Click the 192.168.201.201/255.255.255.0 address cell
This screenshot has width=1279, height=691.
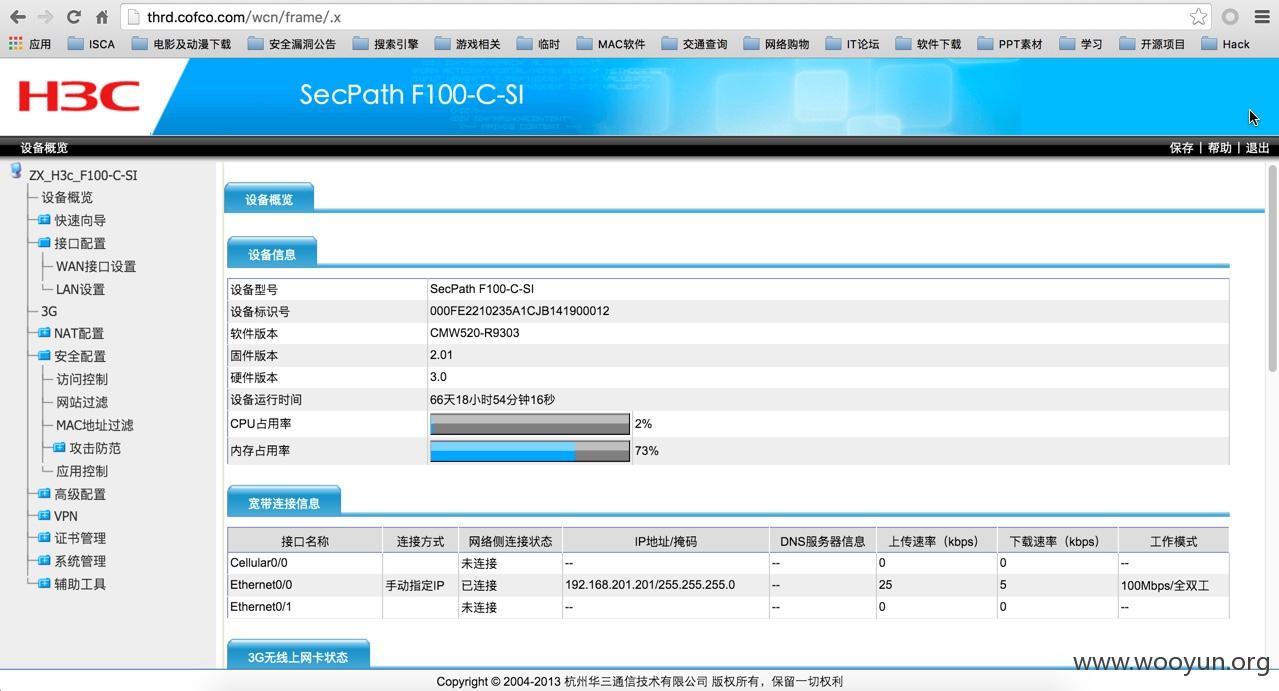click(665, 585)
